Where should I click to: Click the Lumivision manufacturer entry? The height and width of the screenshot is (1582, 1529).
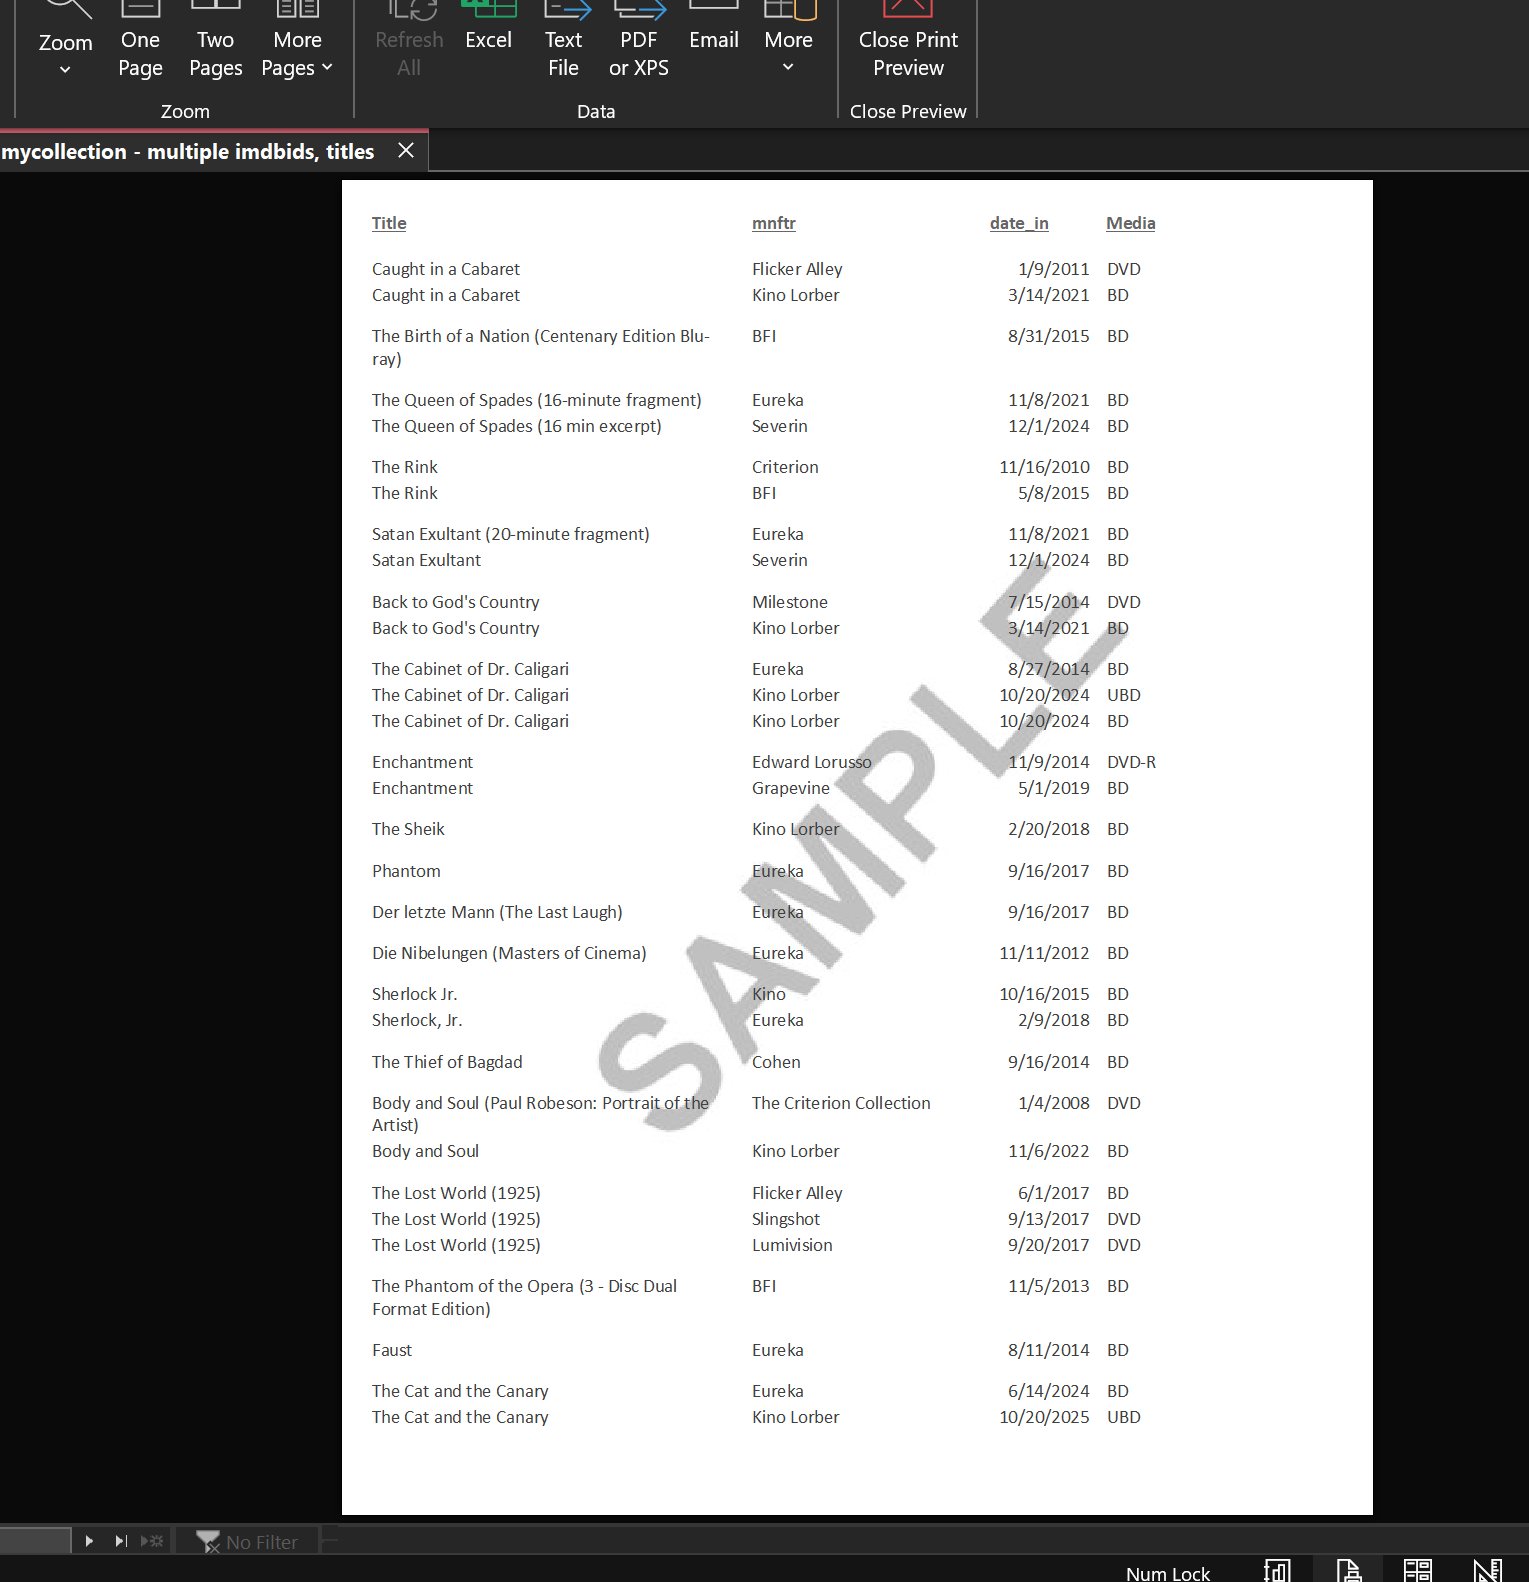(x=792, y=1245)
